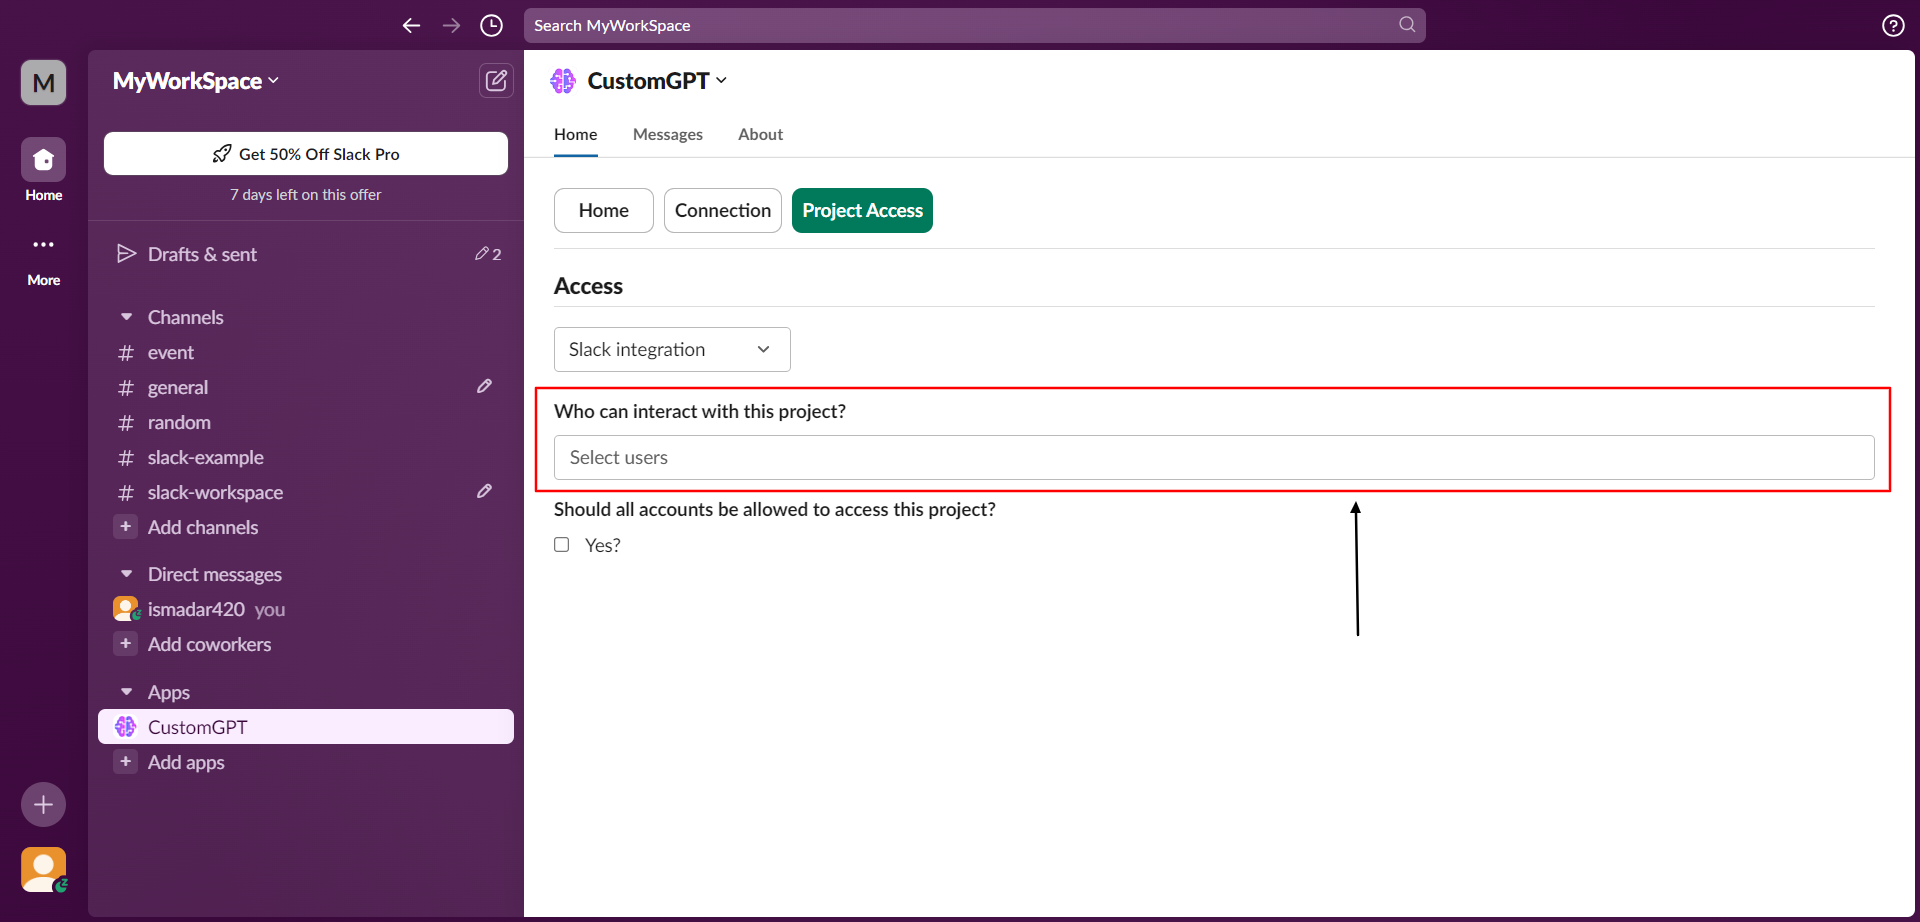Open the ismadar420 direct message

point(306,609)
